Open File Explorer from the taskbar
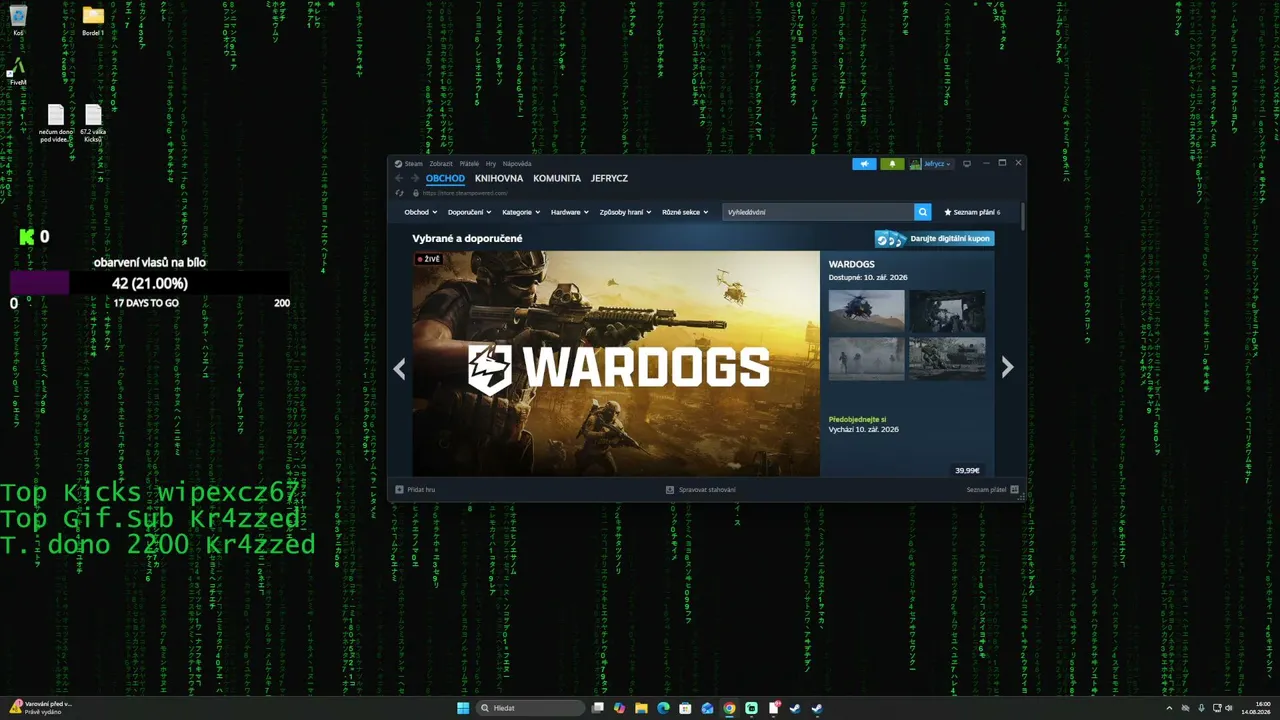 click(x=641, y=708)
